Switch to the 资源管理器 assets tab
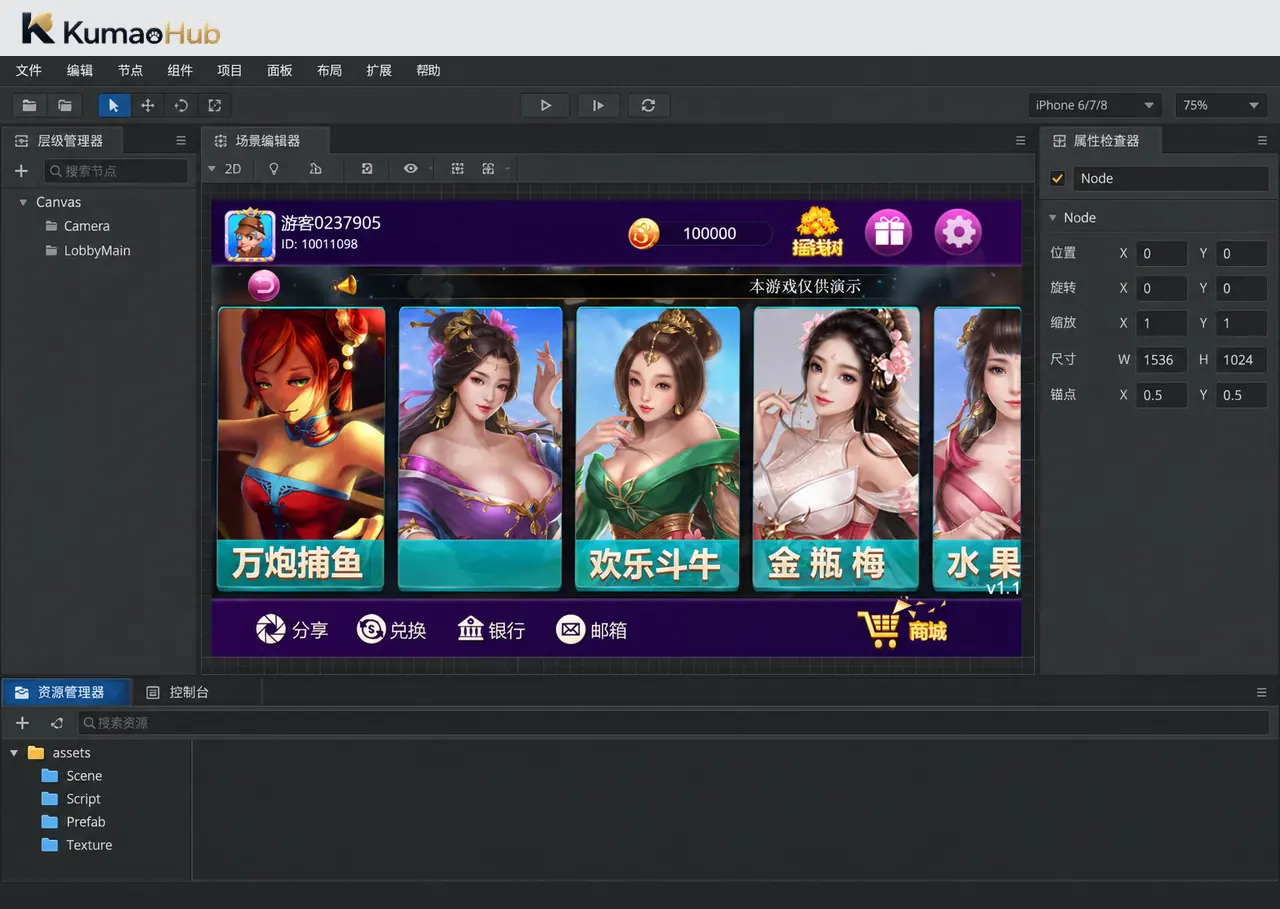 (67, 692)
